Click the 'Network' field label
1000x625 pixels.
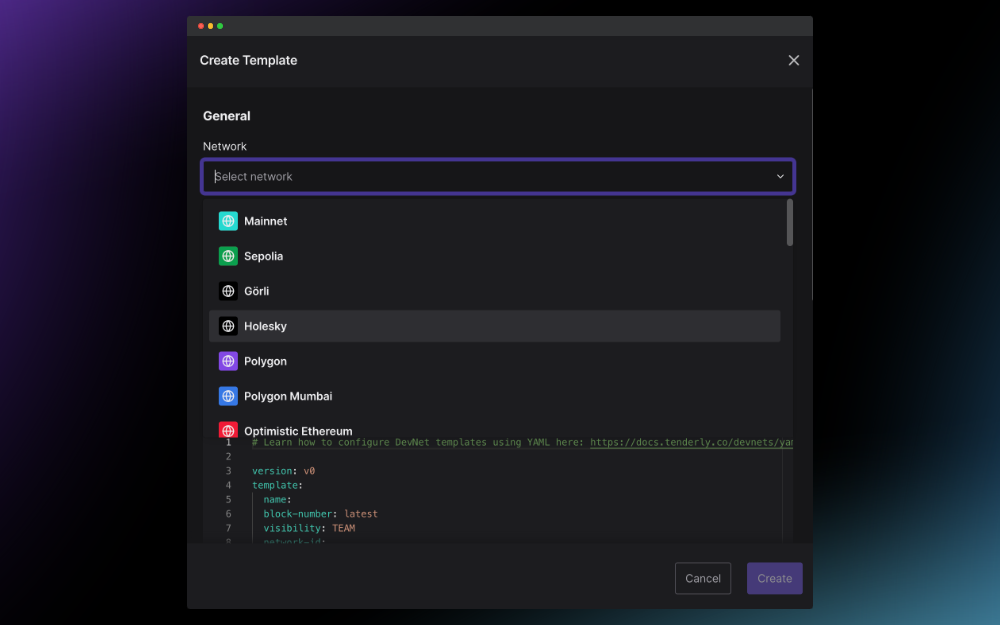[x=224, y=147]
